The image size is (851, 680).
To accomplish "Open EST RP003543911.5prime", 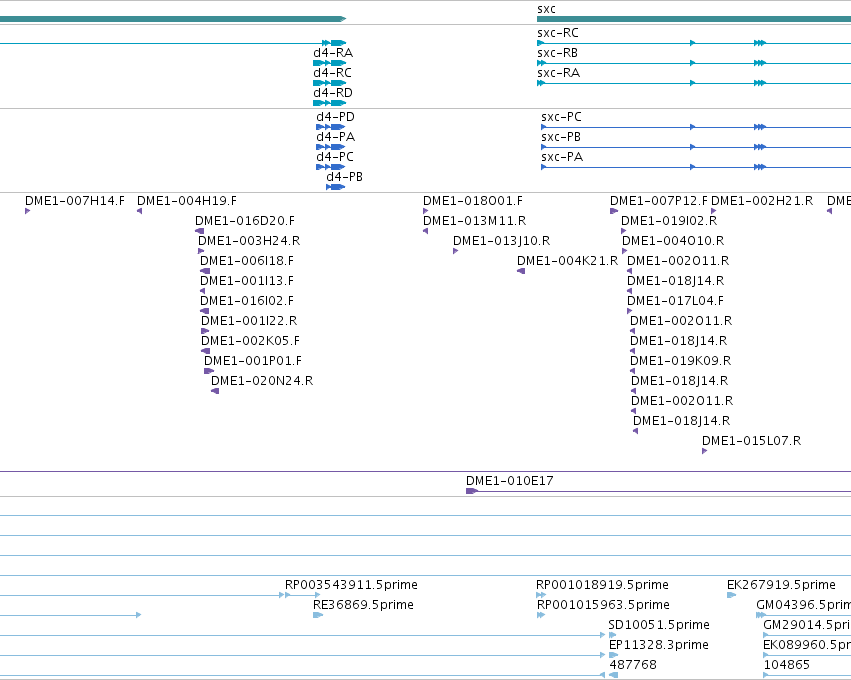I will (351, 585).
